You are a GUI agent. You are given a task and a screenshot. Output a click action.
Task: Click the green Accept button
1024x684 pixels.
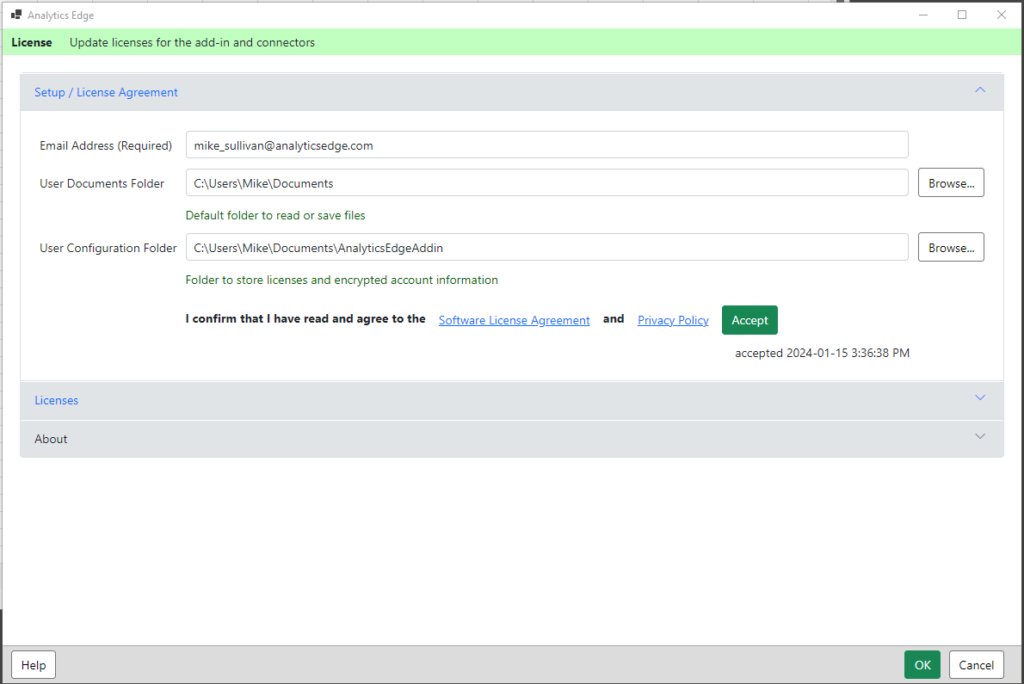(750, 320)
